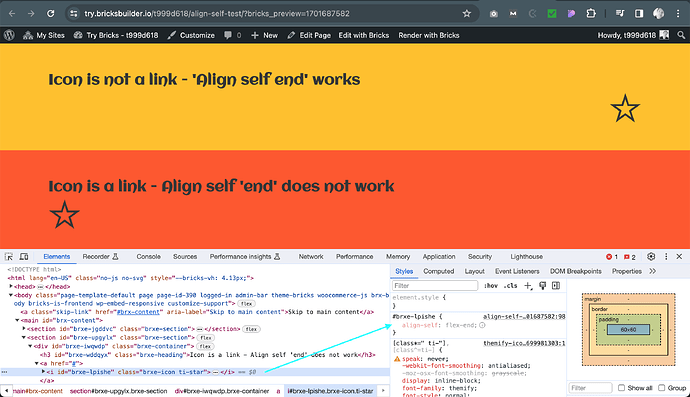Collapse the main brx-content node
This screenshot has width=690, height=397.
pyautogui.click(x=18, y=320)
